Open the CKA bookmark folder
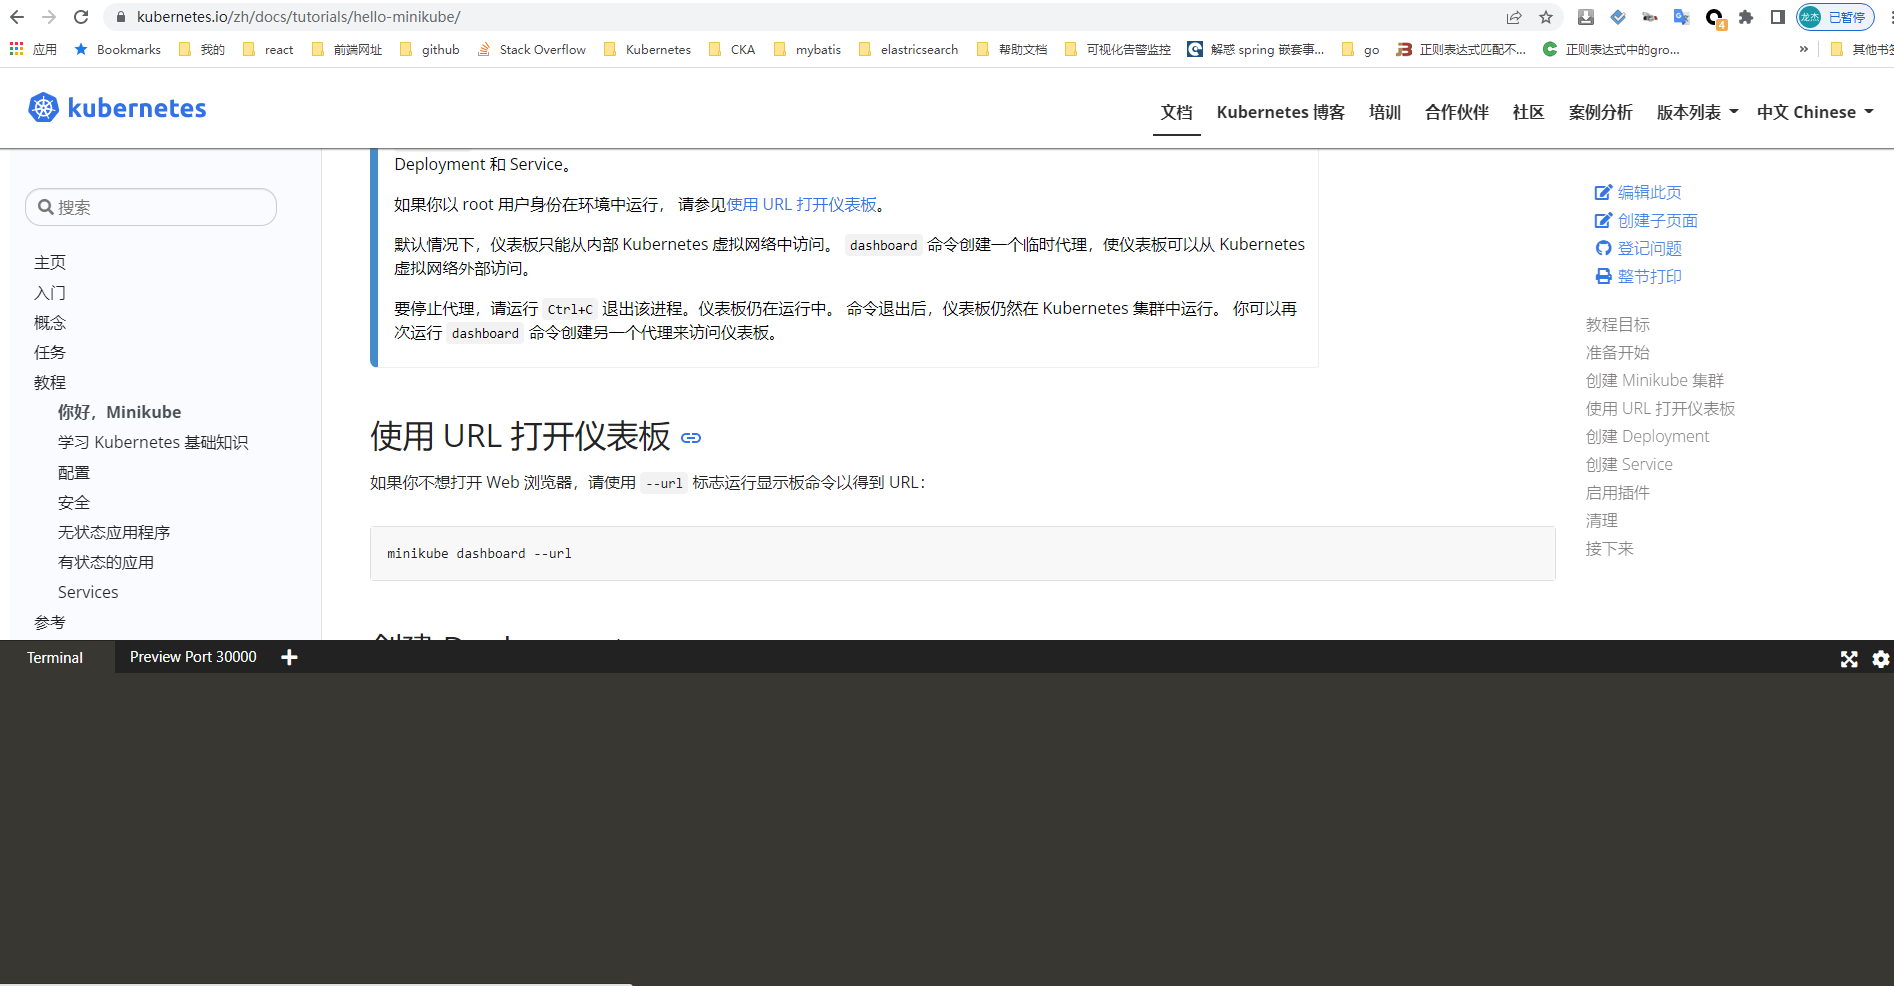The height and width of the screenshot is (986, 1894). point(731,49)
